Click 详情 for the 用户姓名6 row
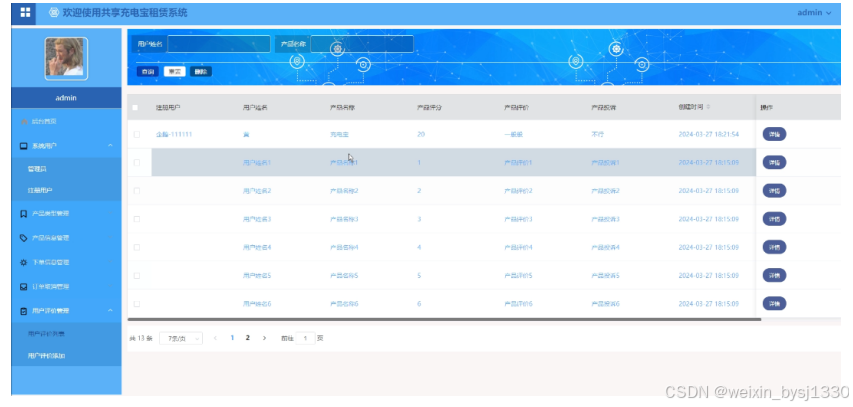 [774, 304]
